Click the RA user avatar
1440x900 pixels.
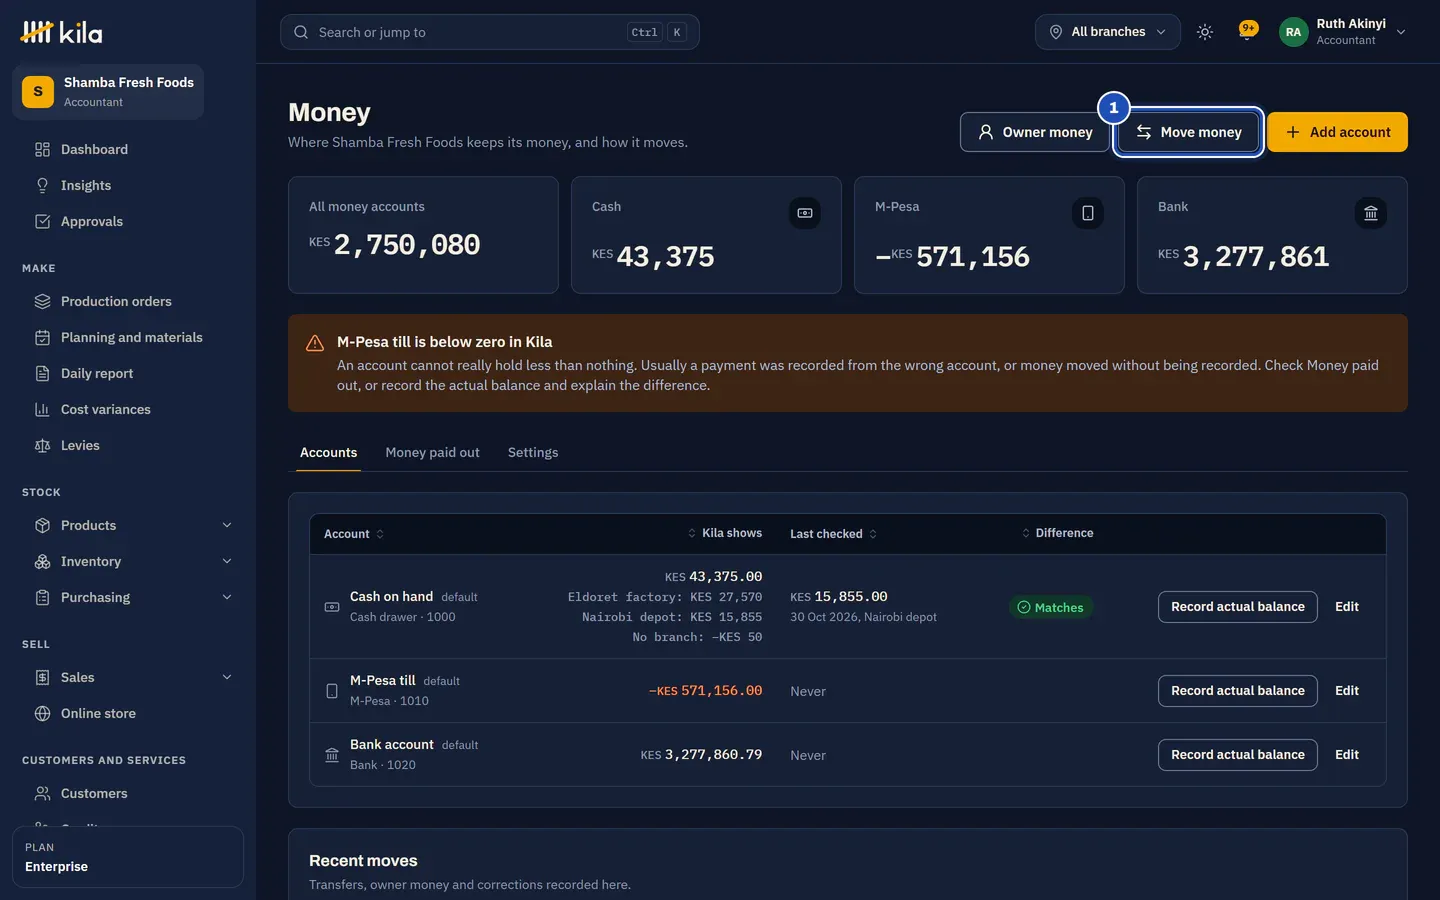pyautogui.click(x=1293, y=32)
